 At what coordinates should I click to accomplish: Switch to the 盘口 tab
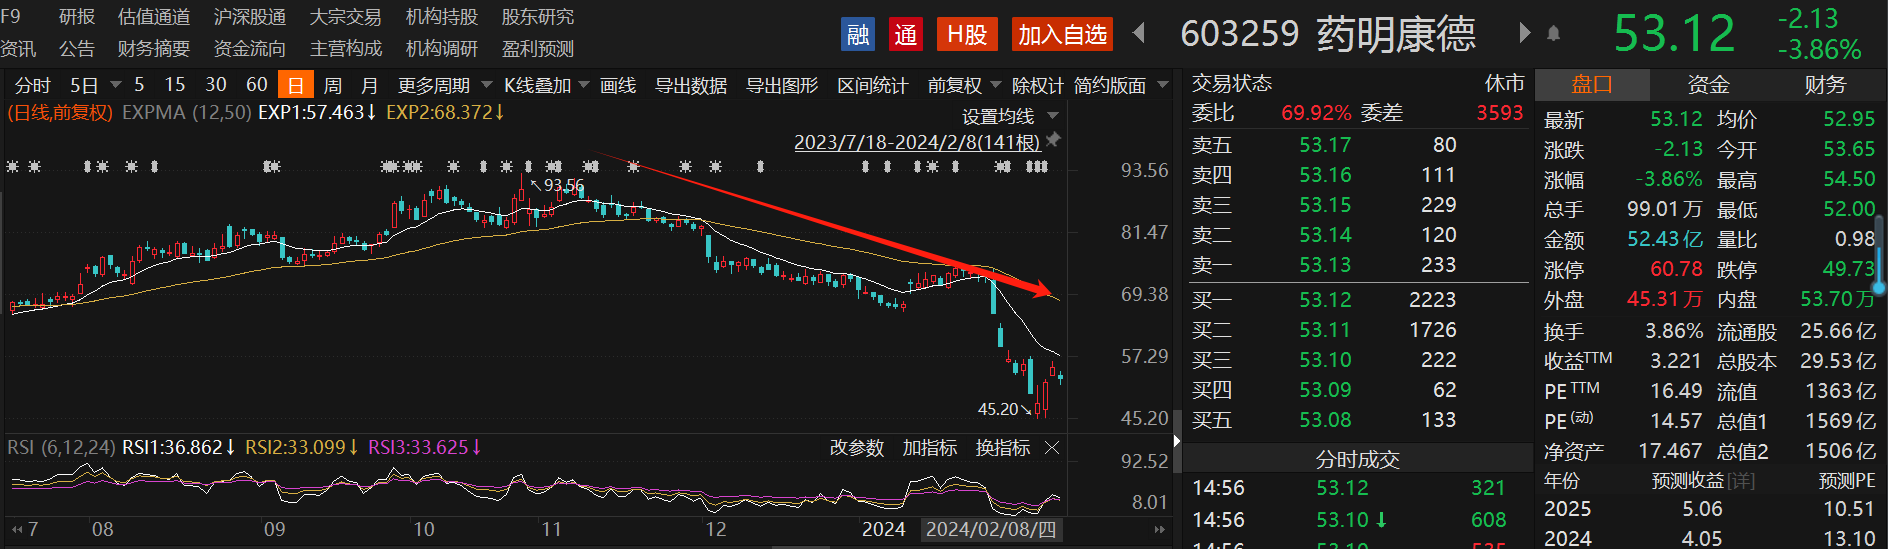click(x=1592, y=85)
